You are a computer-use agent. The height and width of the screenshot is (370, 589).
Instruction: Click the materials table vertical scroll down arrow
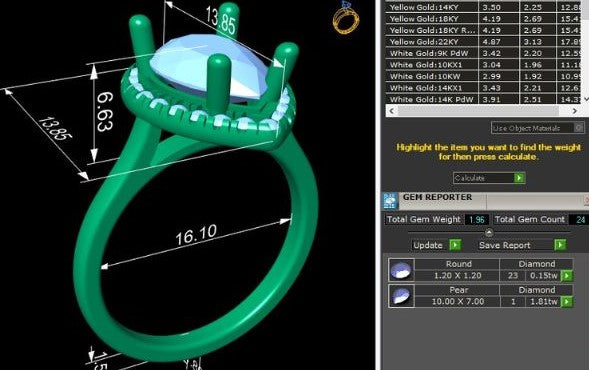(586, 99)
